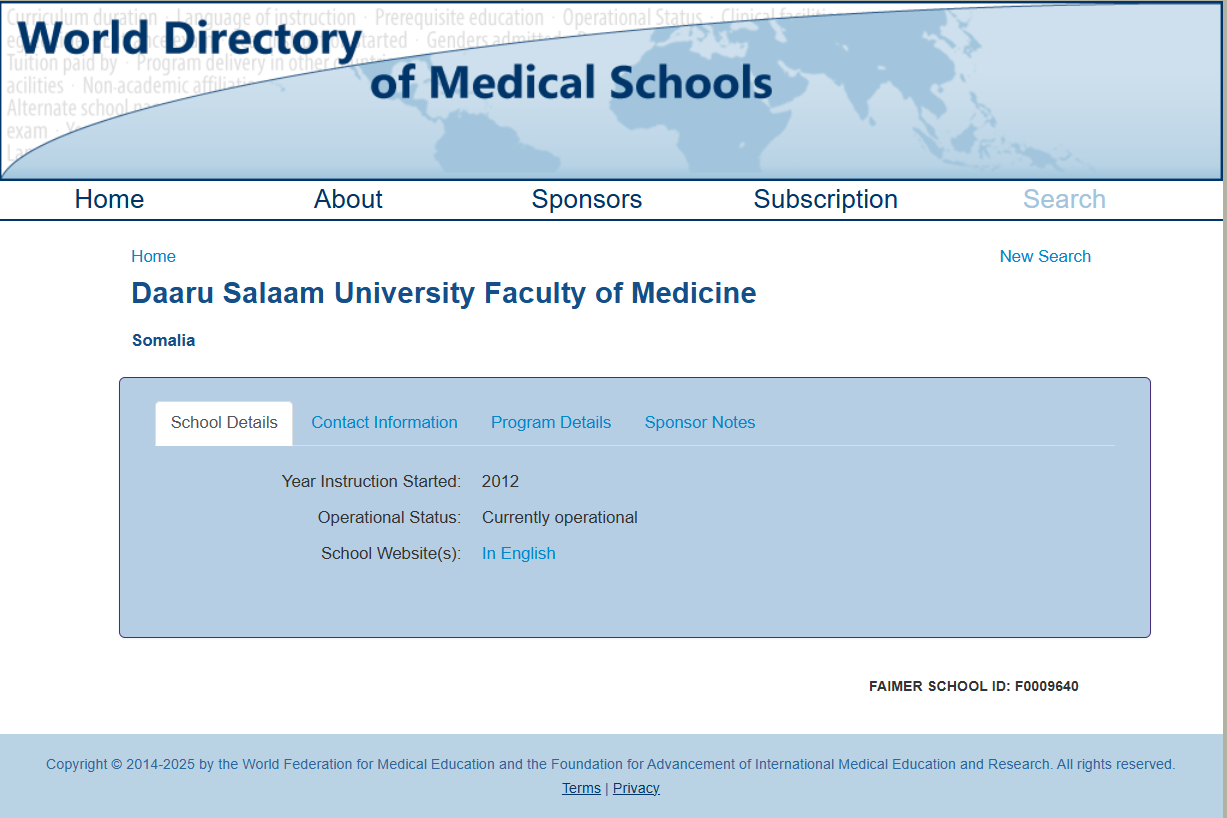The width and height of the screenshot is (1227, 818).
Task: Navigate to the About page
Action: pos(348,199)
